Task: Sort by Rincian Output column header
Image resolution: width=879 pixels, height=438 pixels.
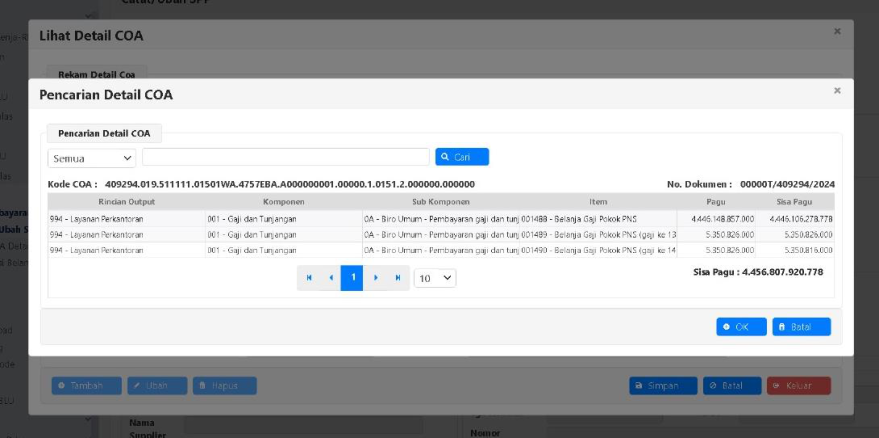Action: tap(126, 202)
